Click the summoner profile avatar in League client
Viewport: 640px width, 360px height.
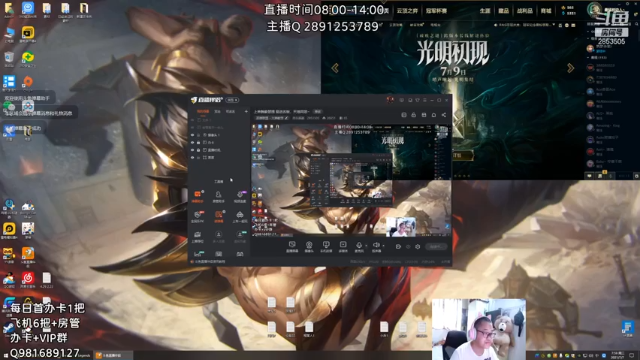tap(595, 9)
